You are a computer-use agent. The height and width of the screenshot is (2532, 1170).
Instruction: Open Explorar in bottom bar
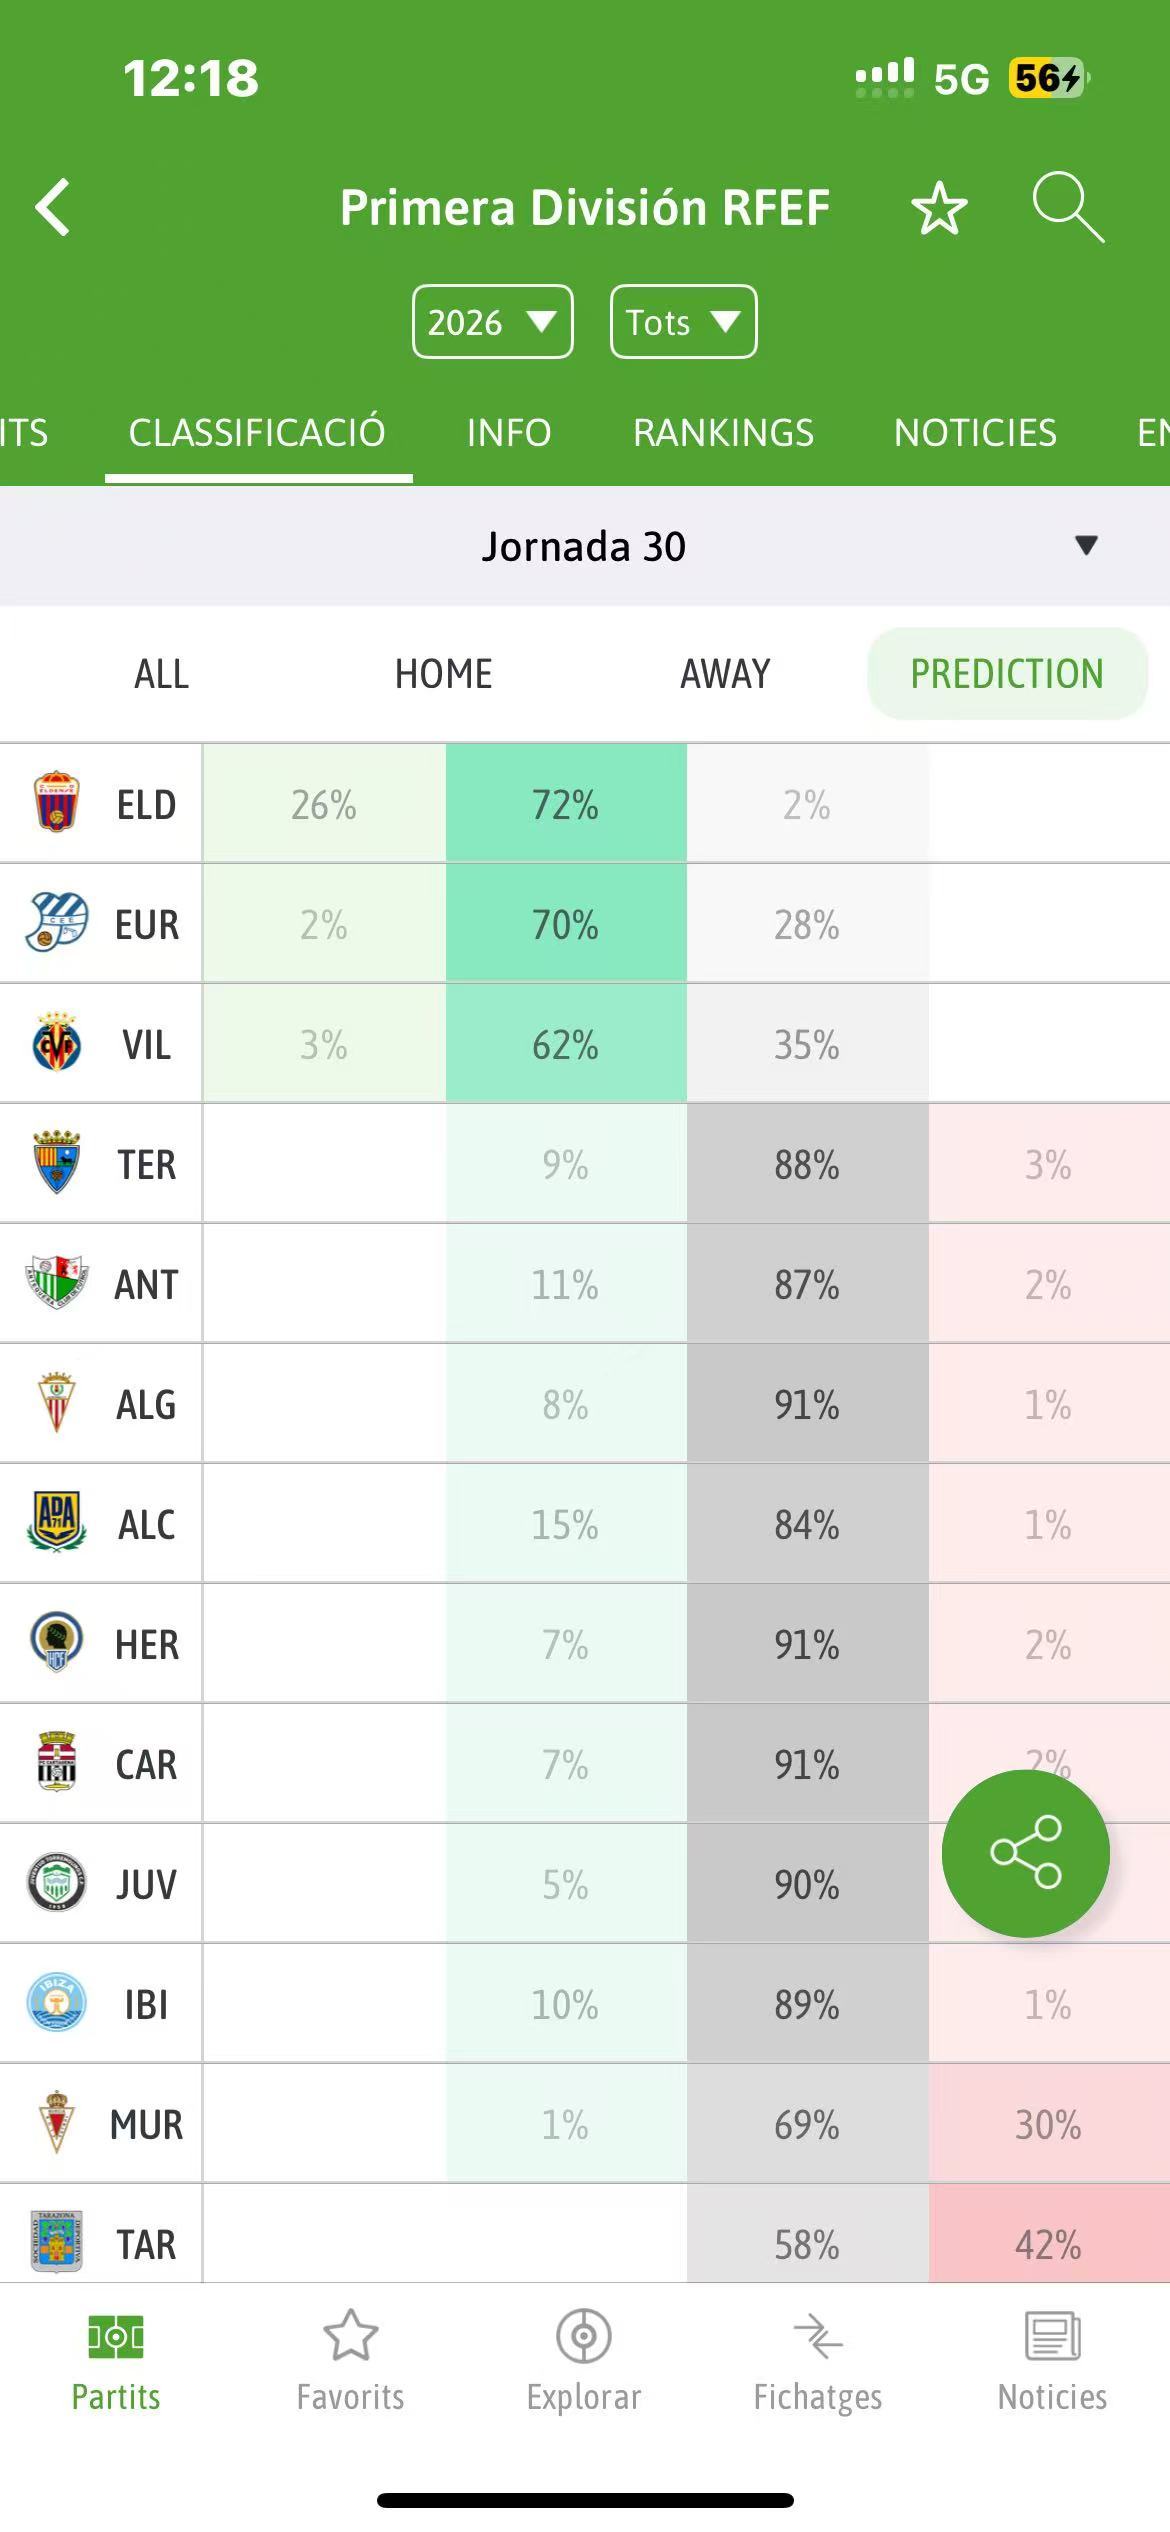(584, 2360)
